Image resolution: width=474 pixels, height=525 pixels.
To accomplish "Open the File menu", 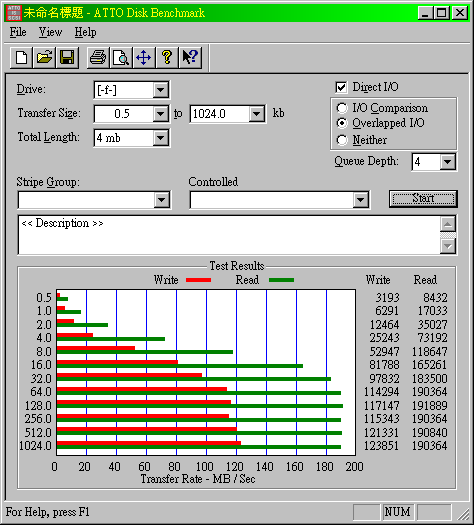I will coord(18,32).
